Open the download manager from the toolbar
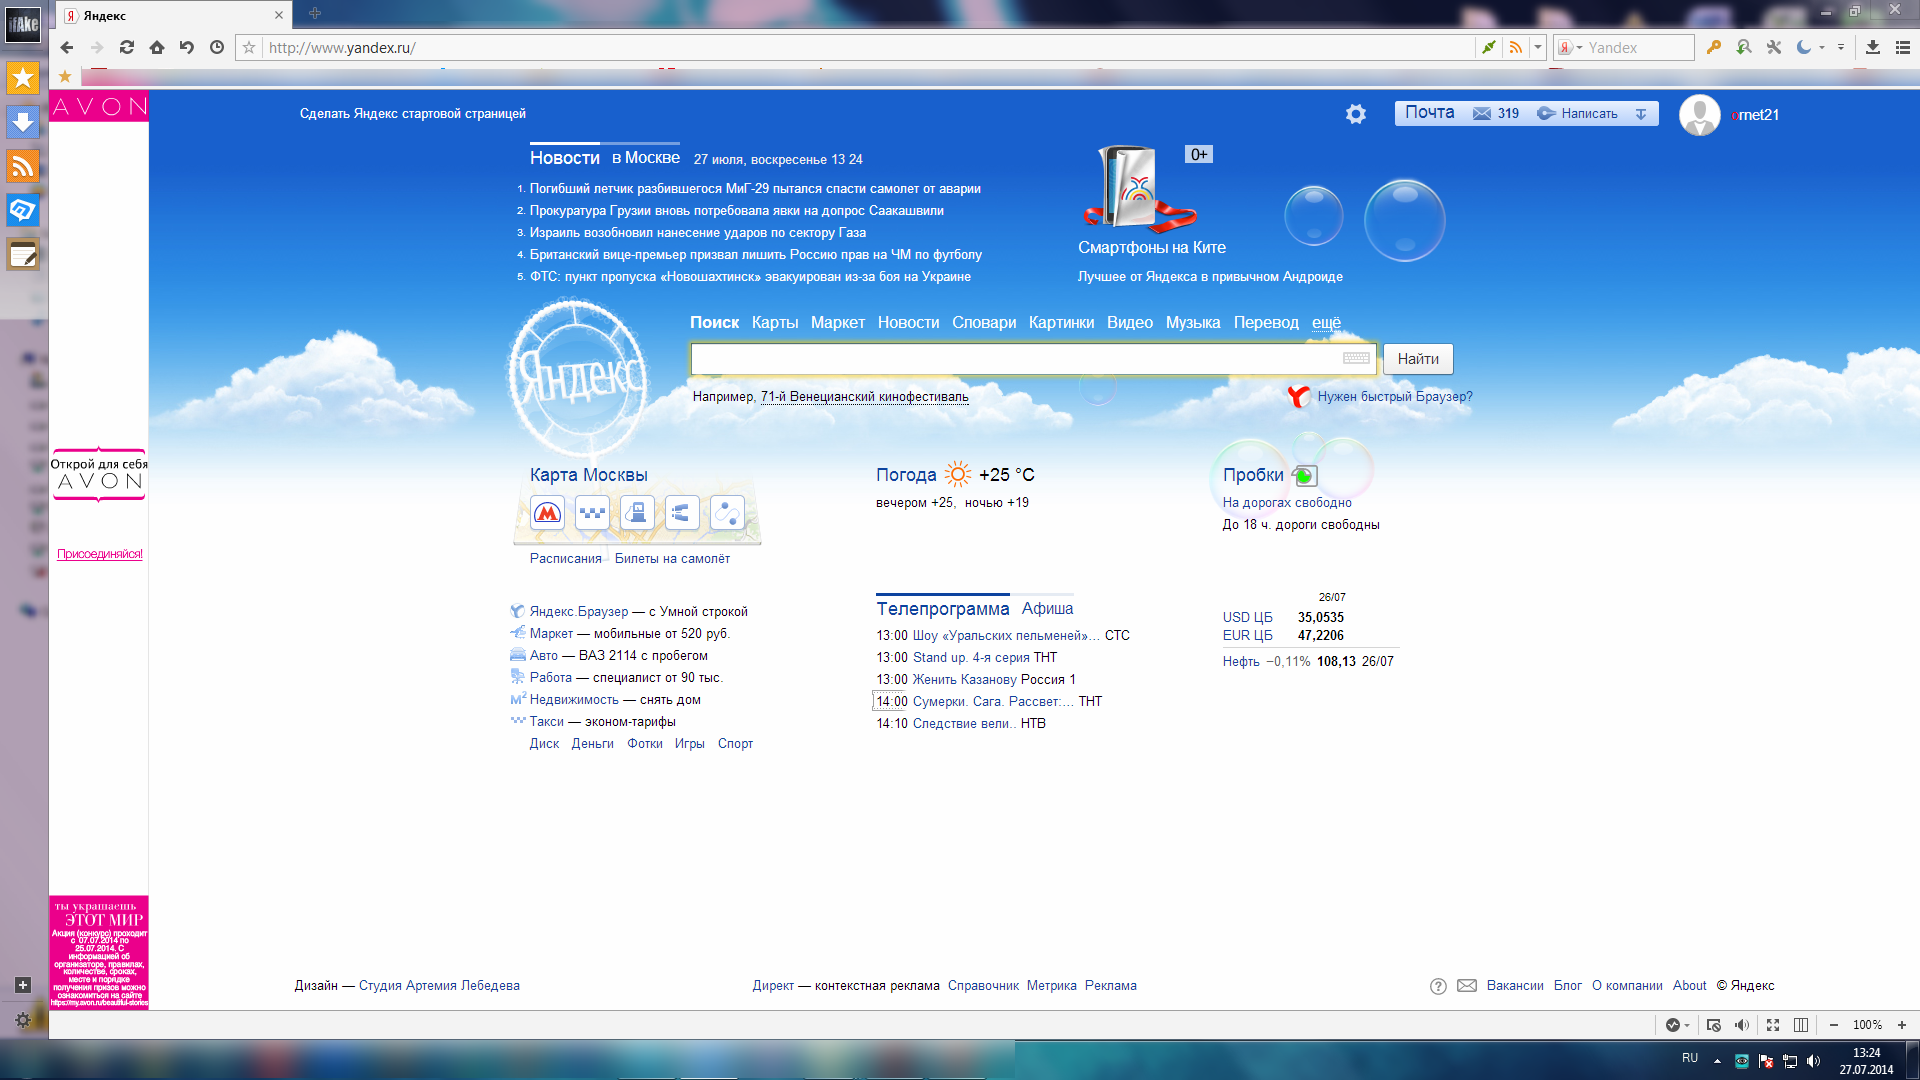Screen dimensions: 1920x1080 pyautogui.click(x=1873, y=47)
